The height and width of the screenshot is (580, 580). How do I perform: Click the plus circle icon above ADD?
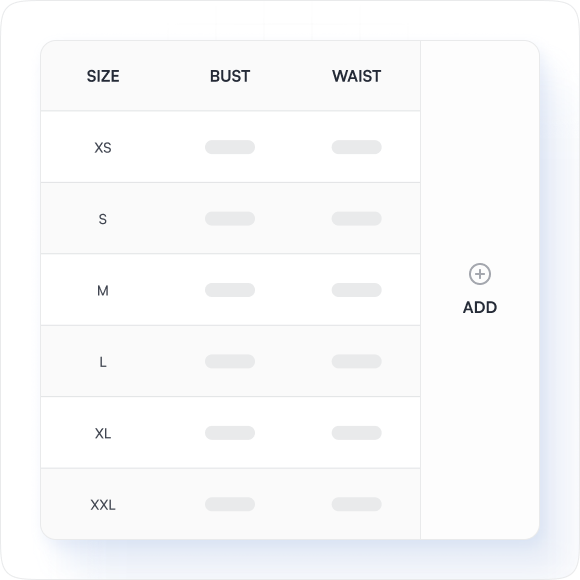[x=480, y=274]
